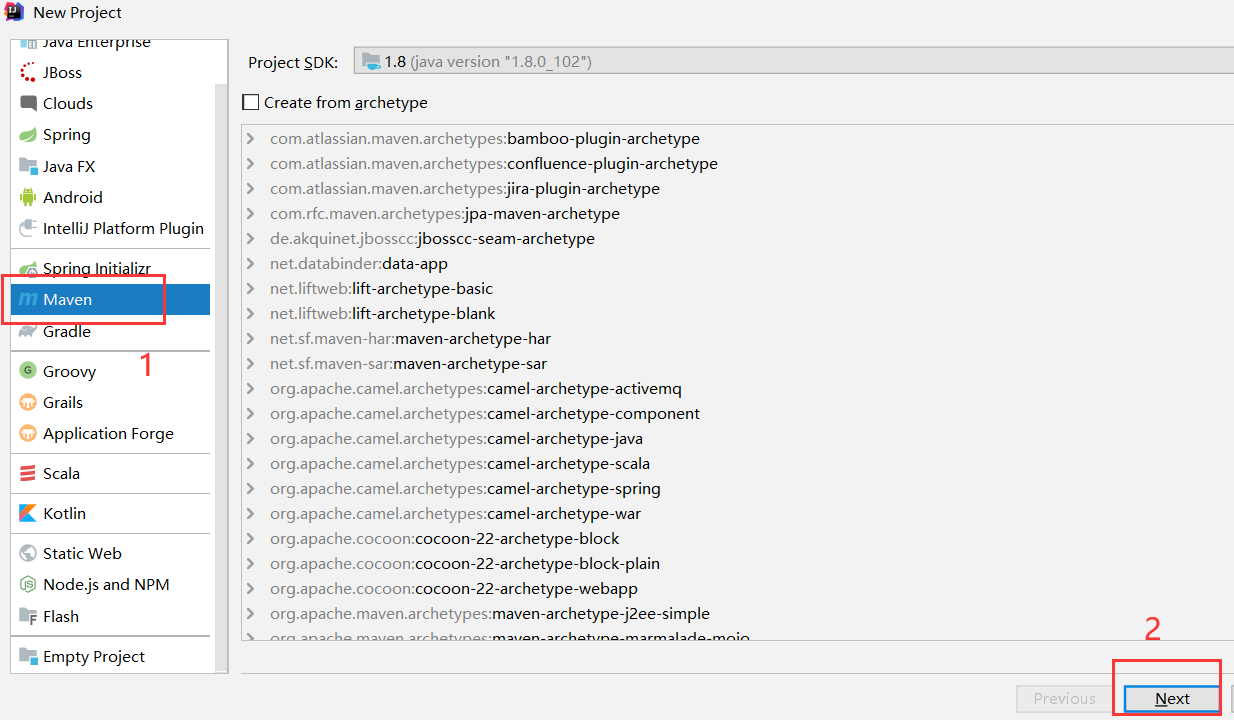Select the net.databinder:data-app row

[x=359, y=264]
